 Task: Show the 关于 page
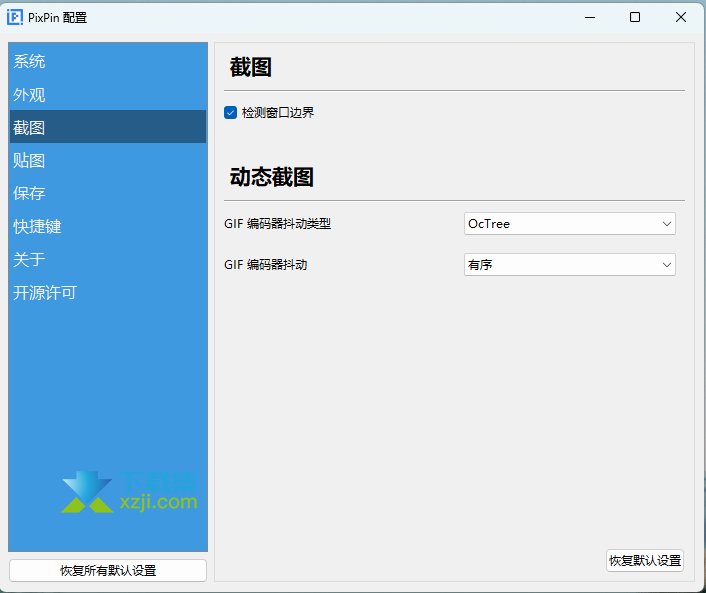pos(108,259)
